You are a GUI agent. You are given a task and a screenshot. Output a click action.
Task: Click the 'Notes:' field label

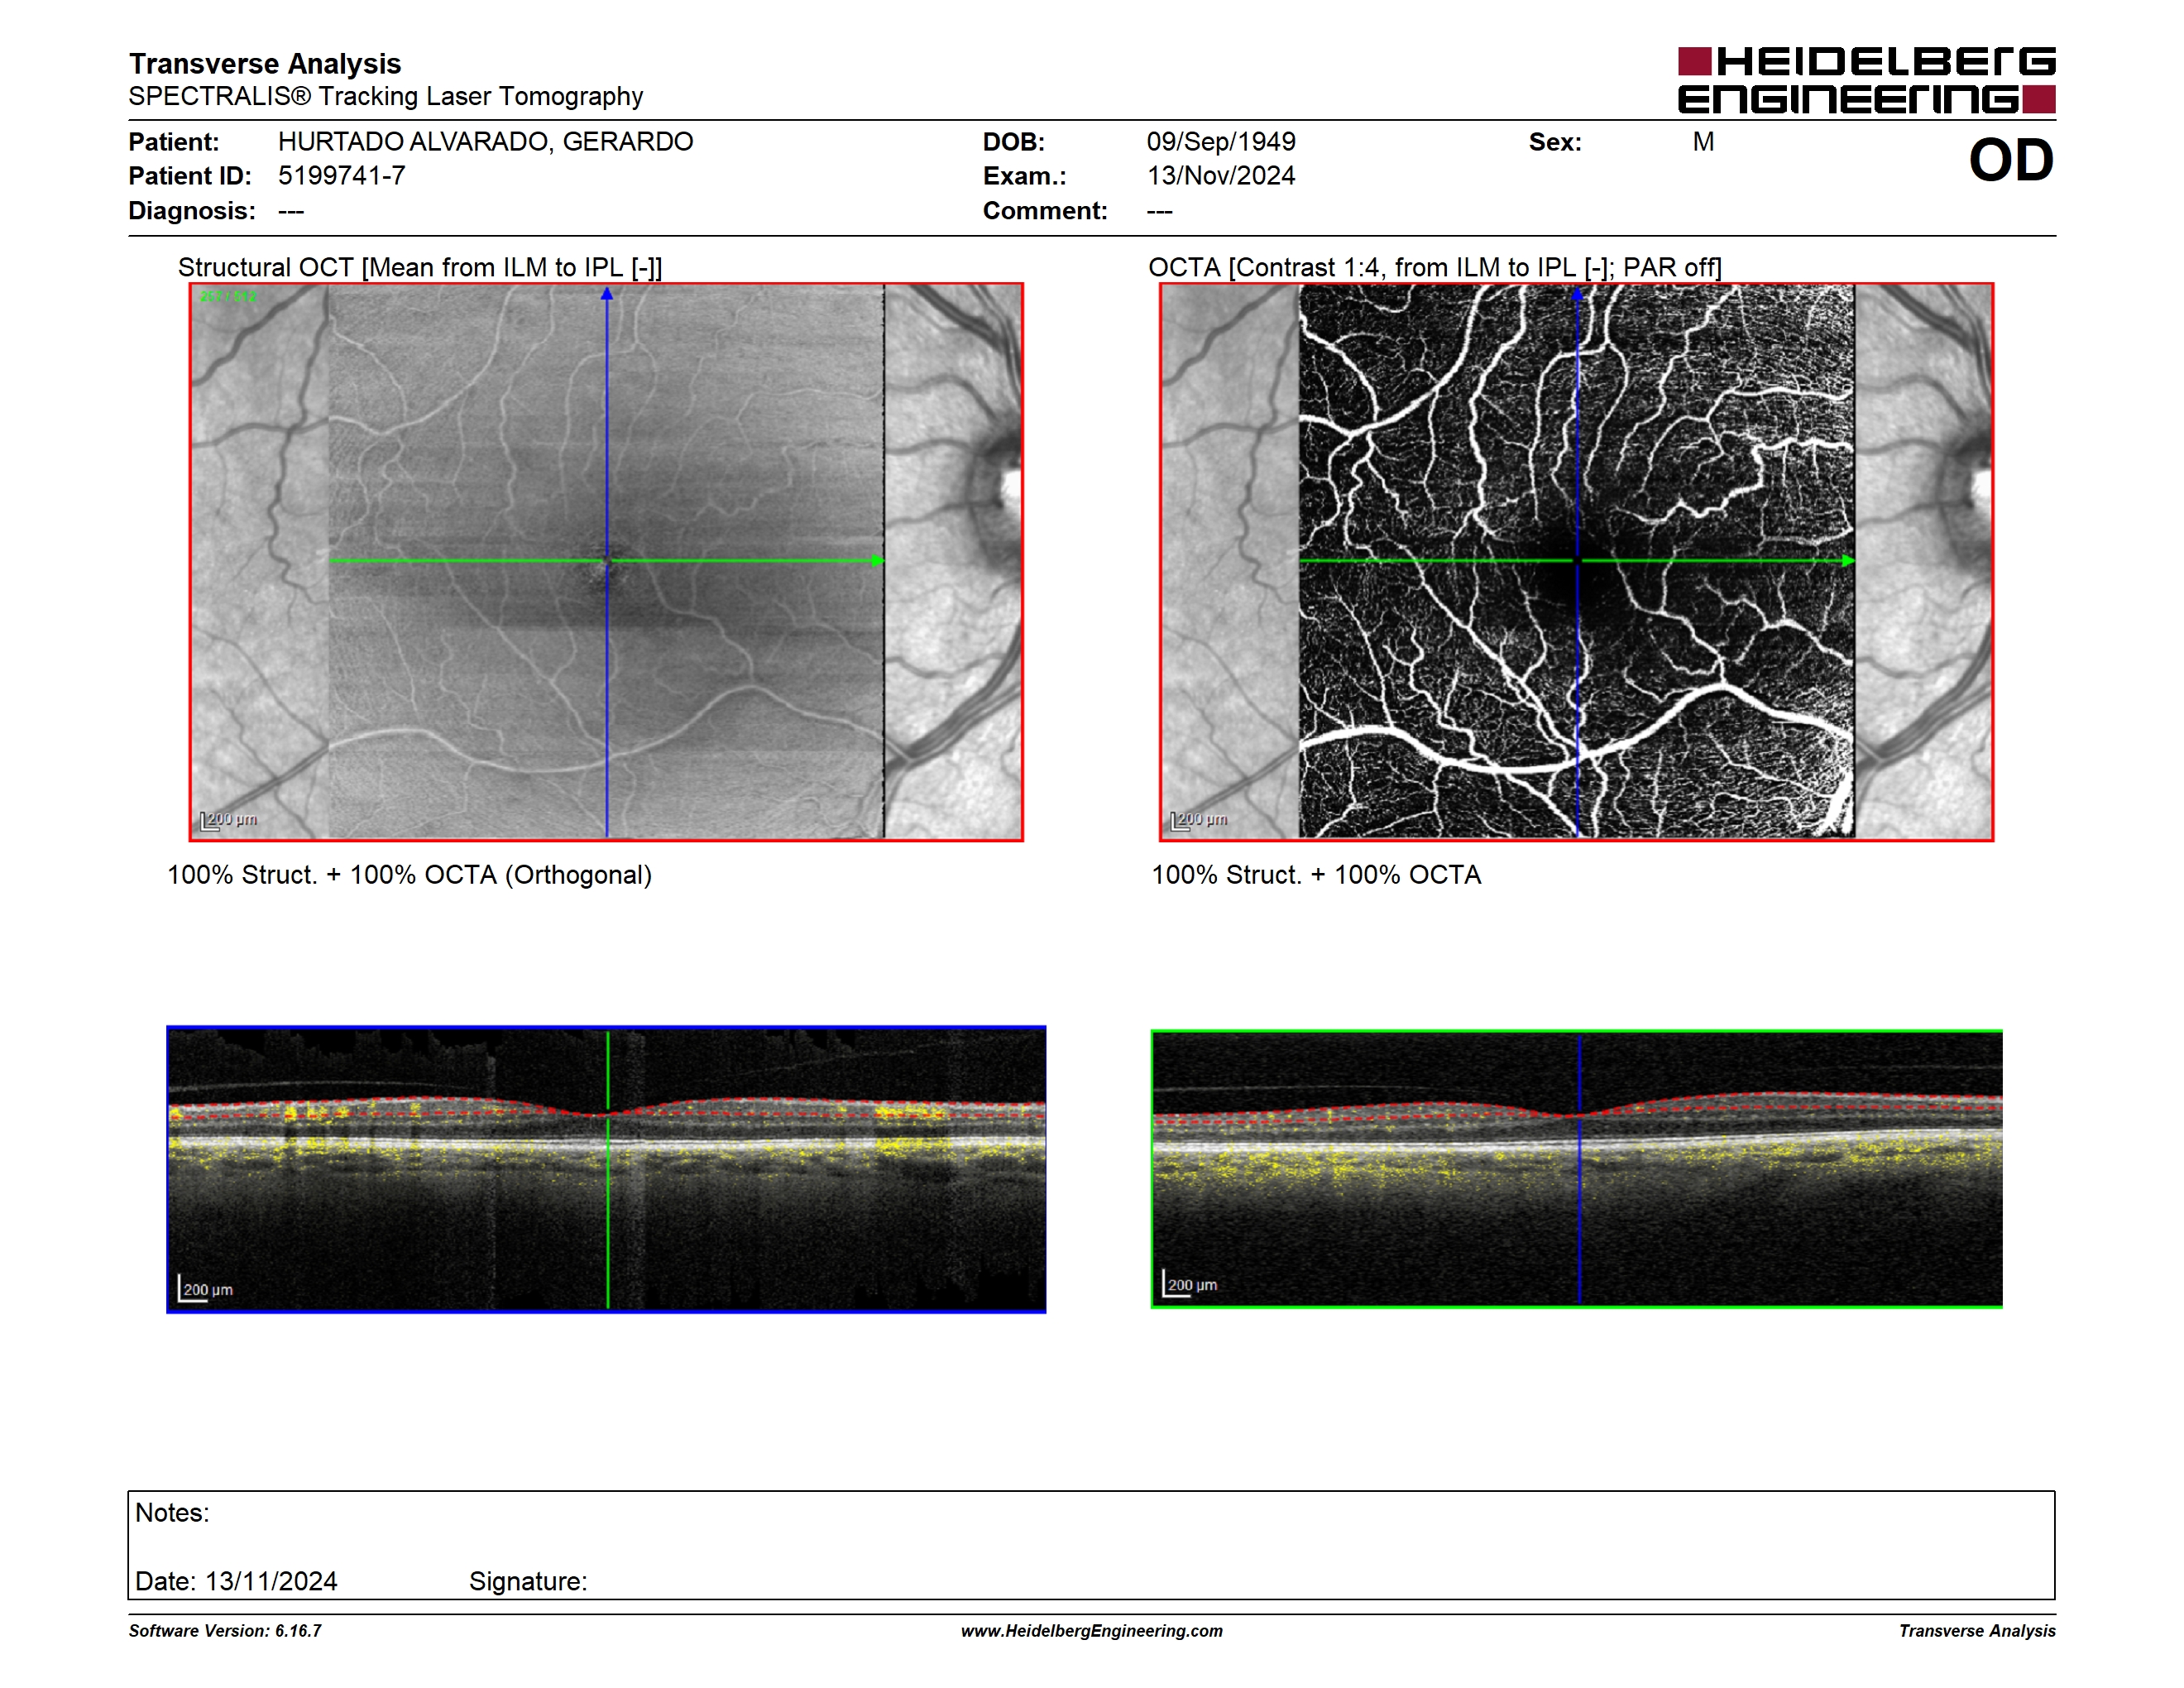click(172, 1513)
